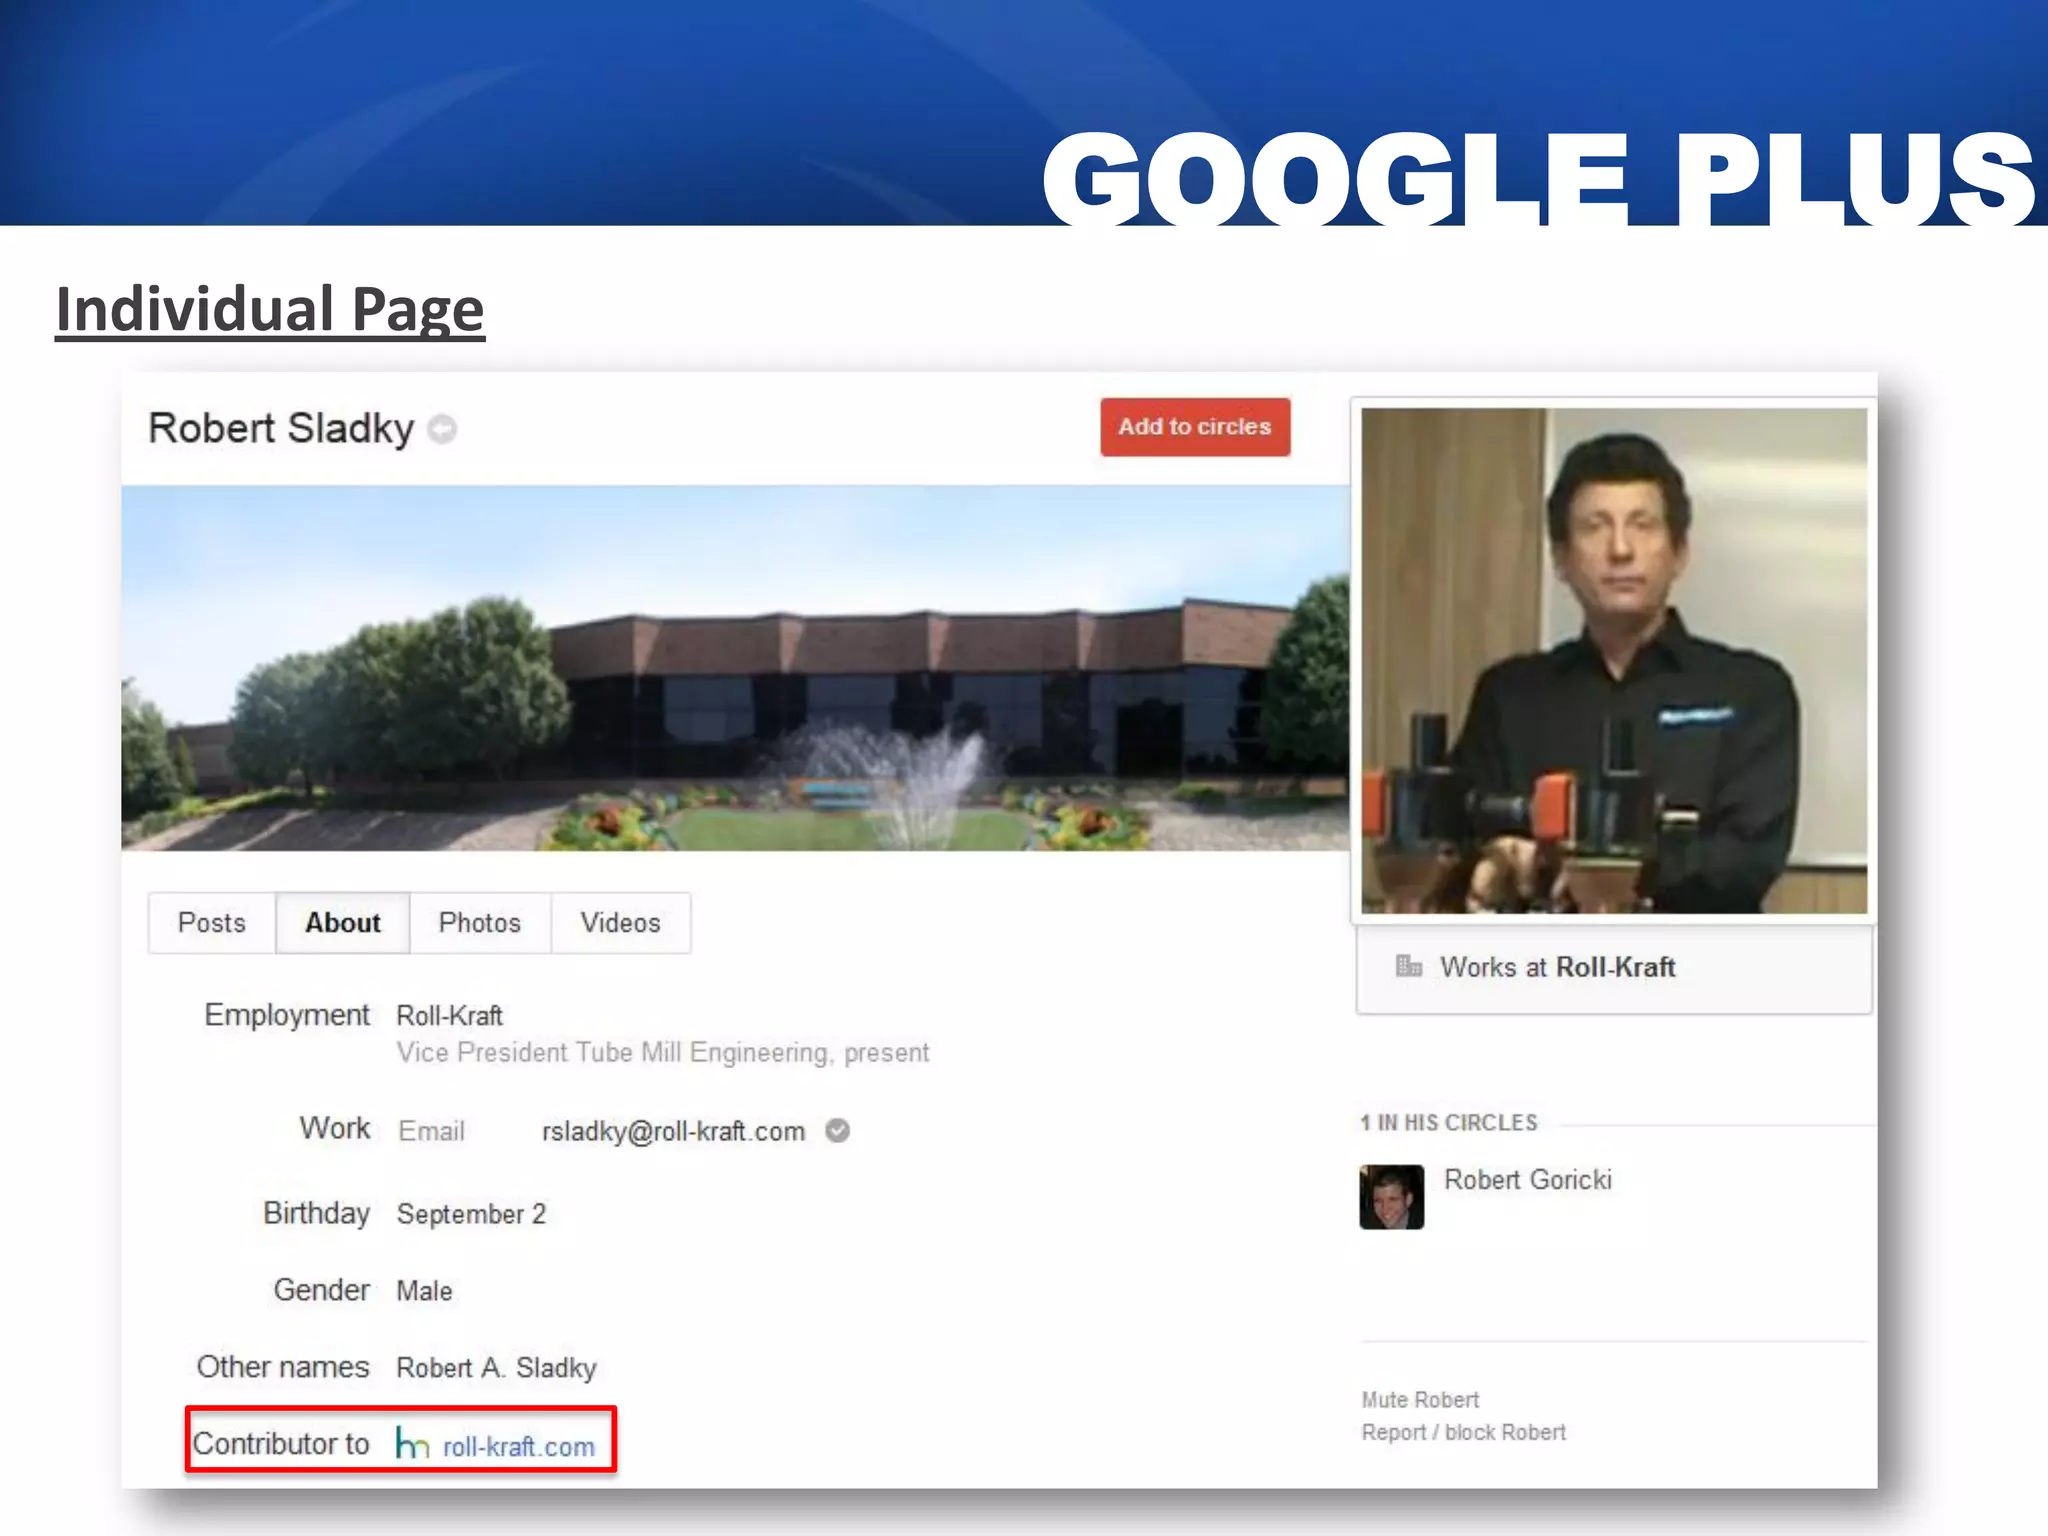This screenshot has height=1536, width=2048.
Task: Click the Roll-Kraft employment entry
Action: click(x=450, y=1016)
